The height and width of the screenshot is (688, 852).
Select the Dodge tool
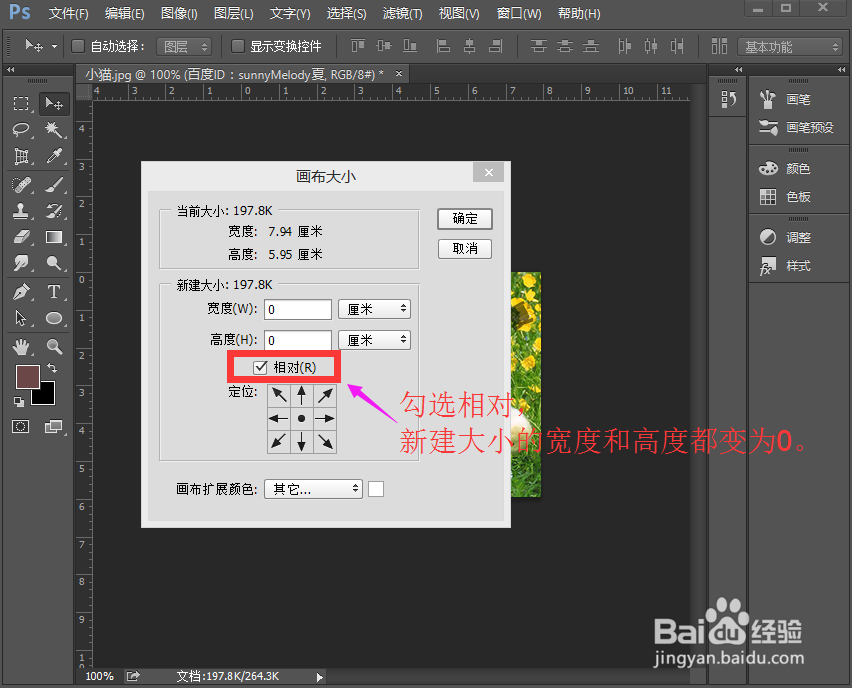click(54, 264)
